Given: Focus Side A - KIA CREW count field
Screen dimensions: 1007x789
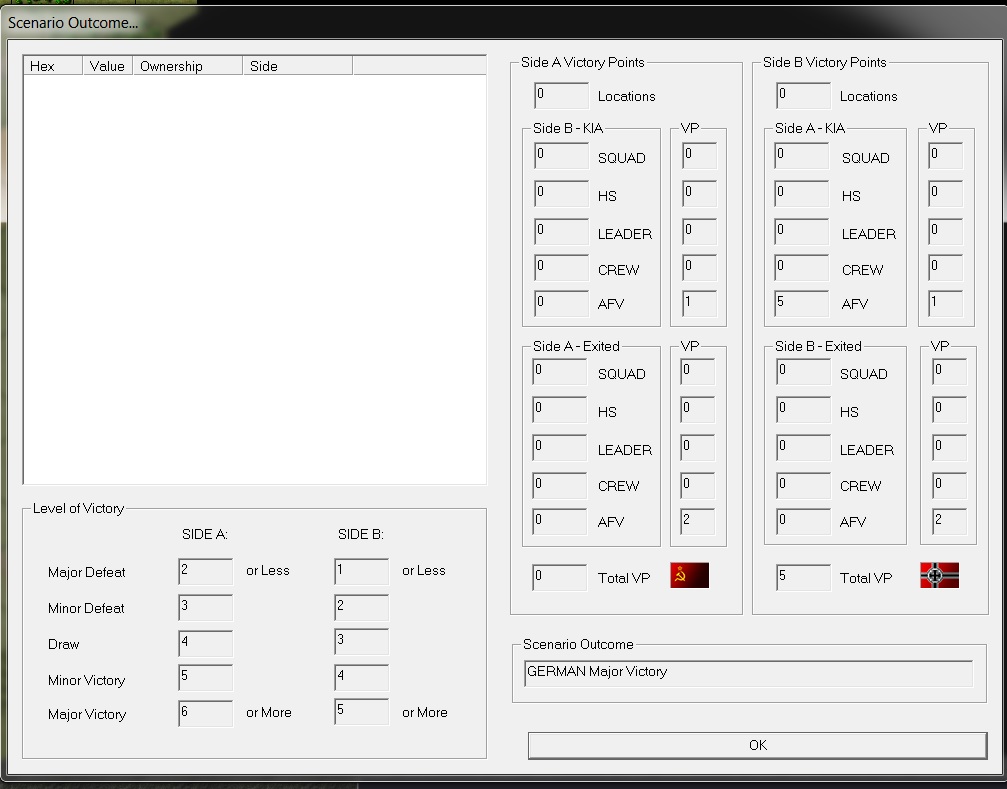Looking at the screenshot, I should pyautogui.click(x=801, y=268).
